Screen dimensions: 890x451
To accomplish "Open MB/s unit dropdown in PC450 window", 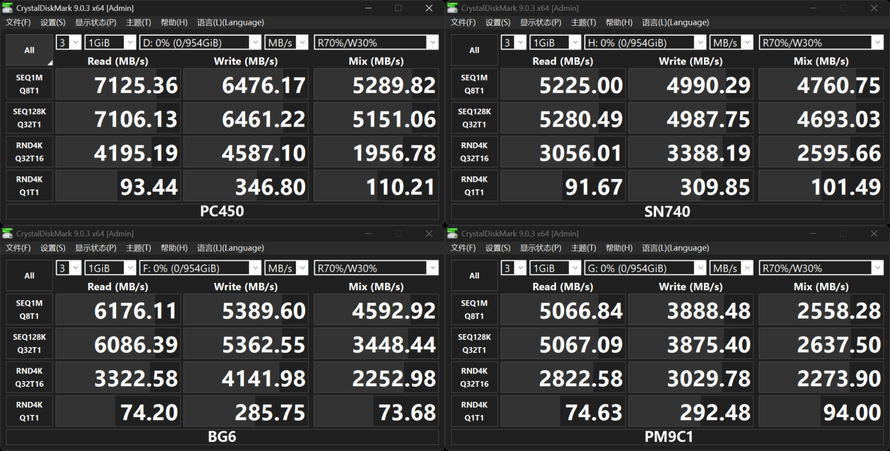I will coord(287,43).
